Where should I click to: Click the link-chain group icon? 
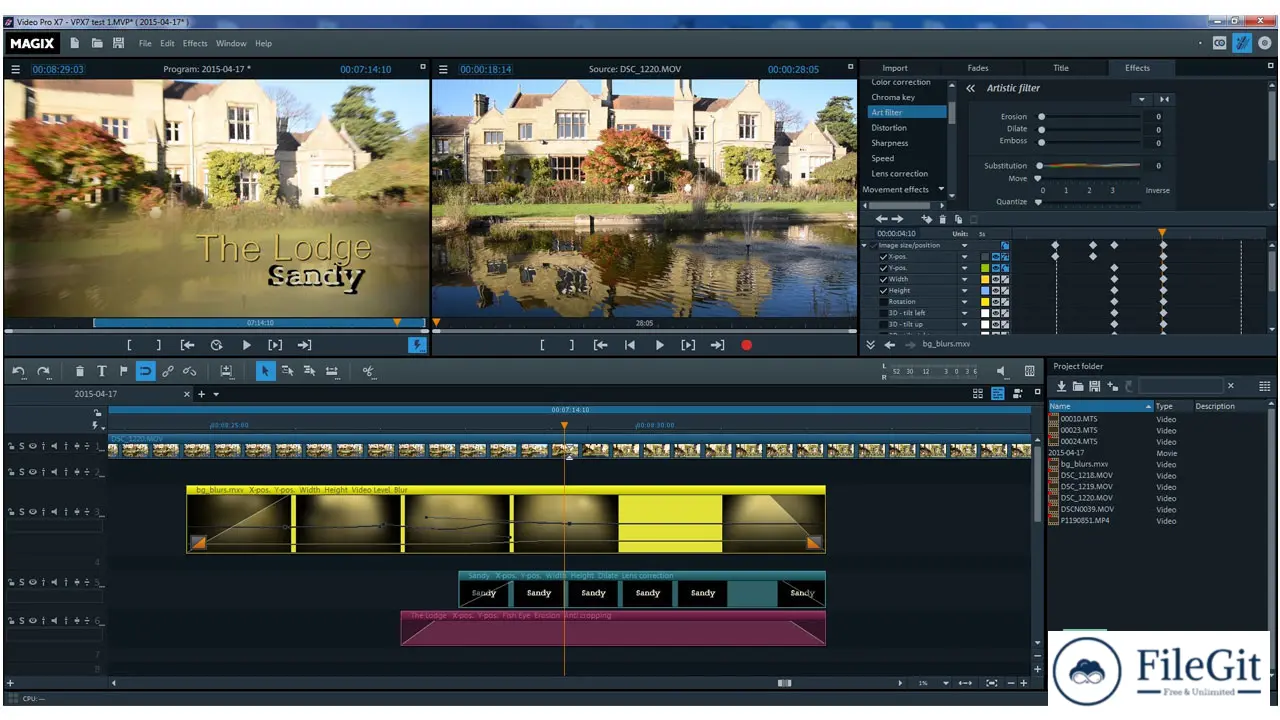(x=167, y=371)
